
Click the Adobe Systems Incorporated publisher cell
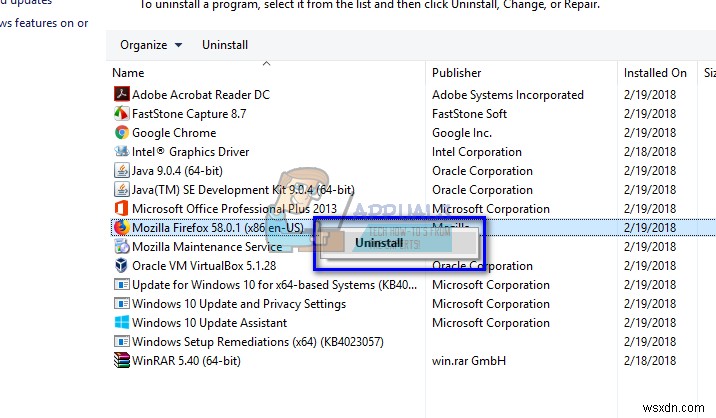click(x=508, y=95)
